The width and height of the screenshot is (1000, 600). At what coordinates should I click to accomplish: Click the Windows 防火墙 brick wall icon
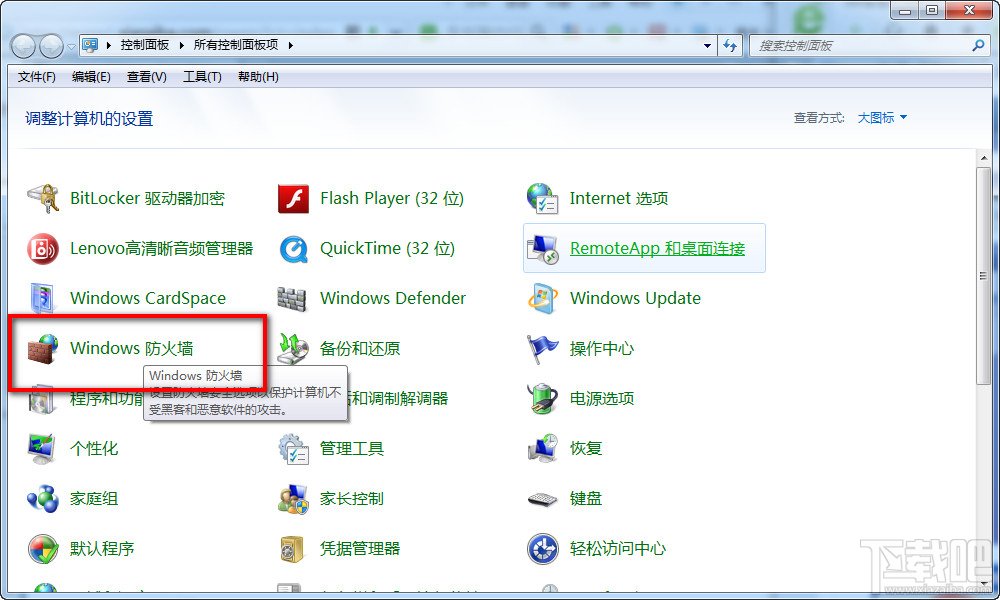pyautogui.click(x=43, y=348)
